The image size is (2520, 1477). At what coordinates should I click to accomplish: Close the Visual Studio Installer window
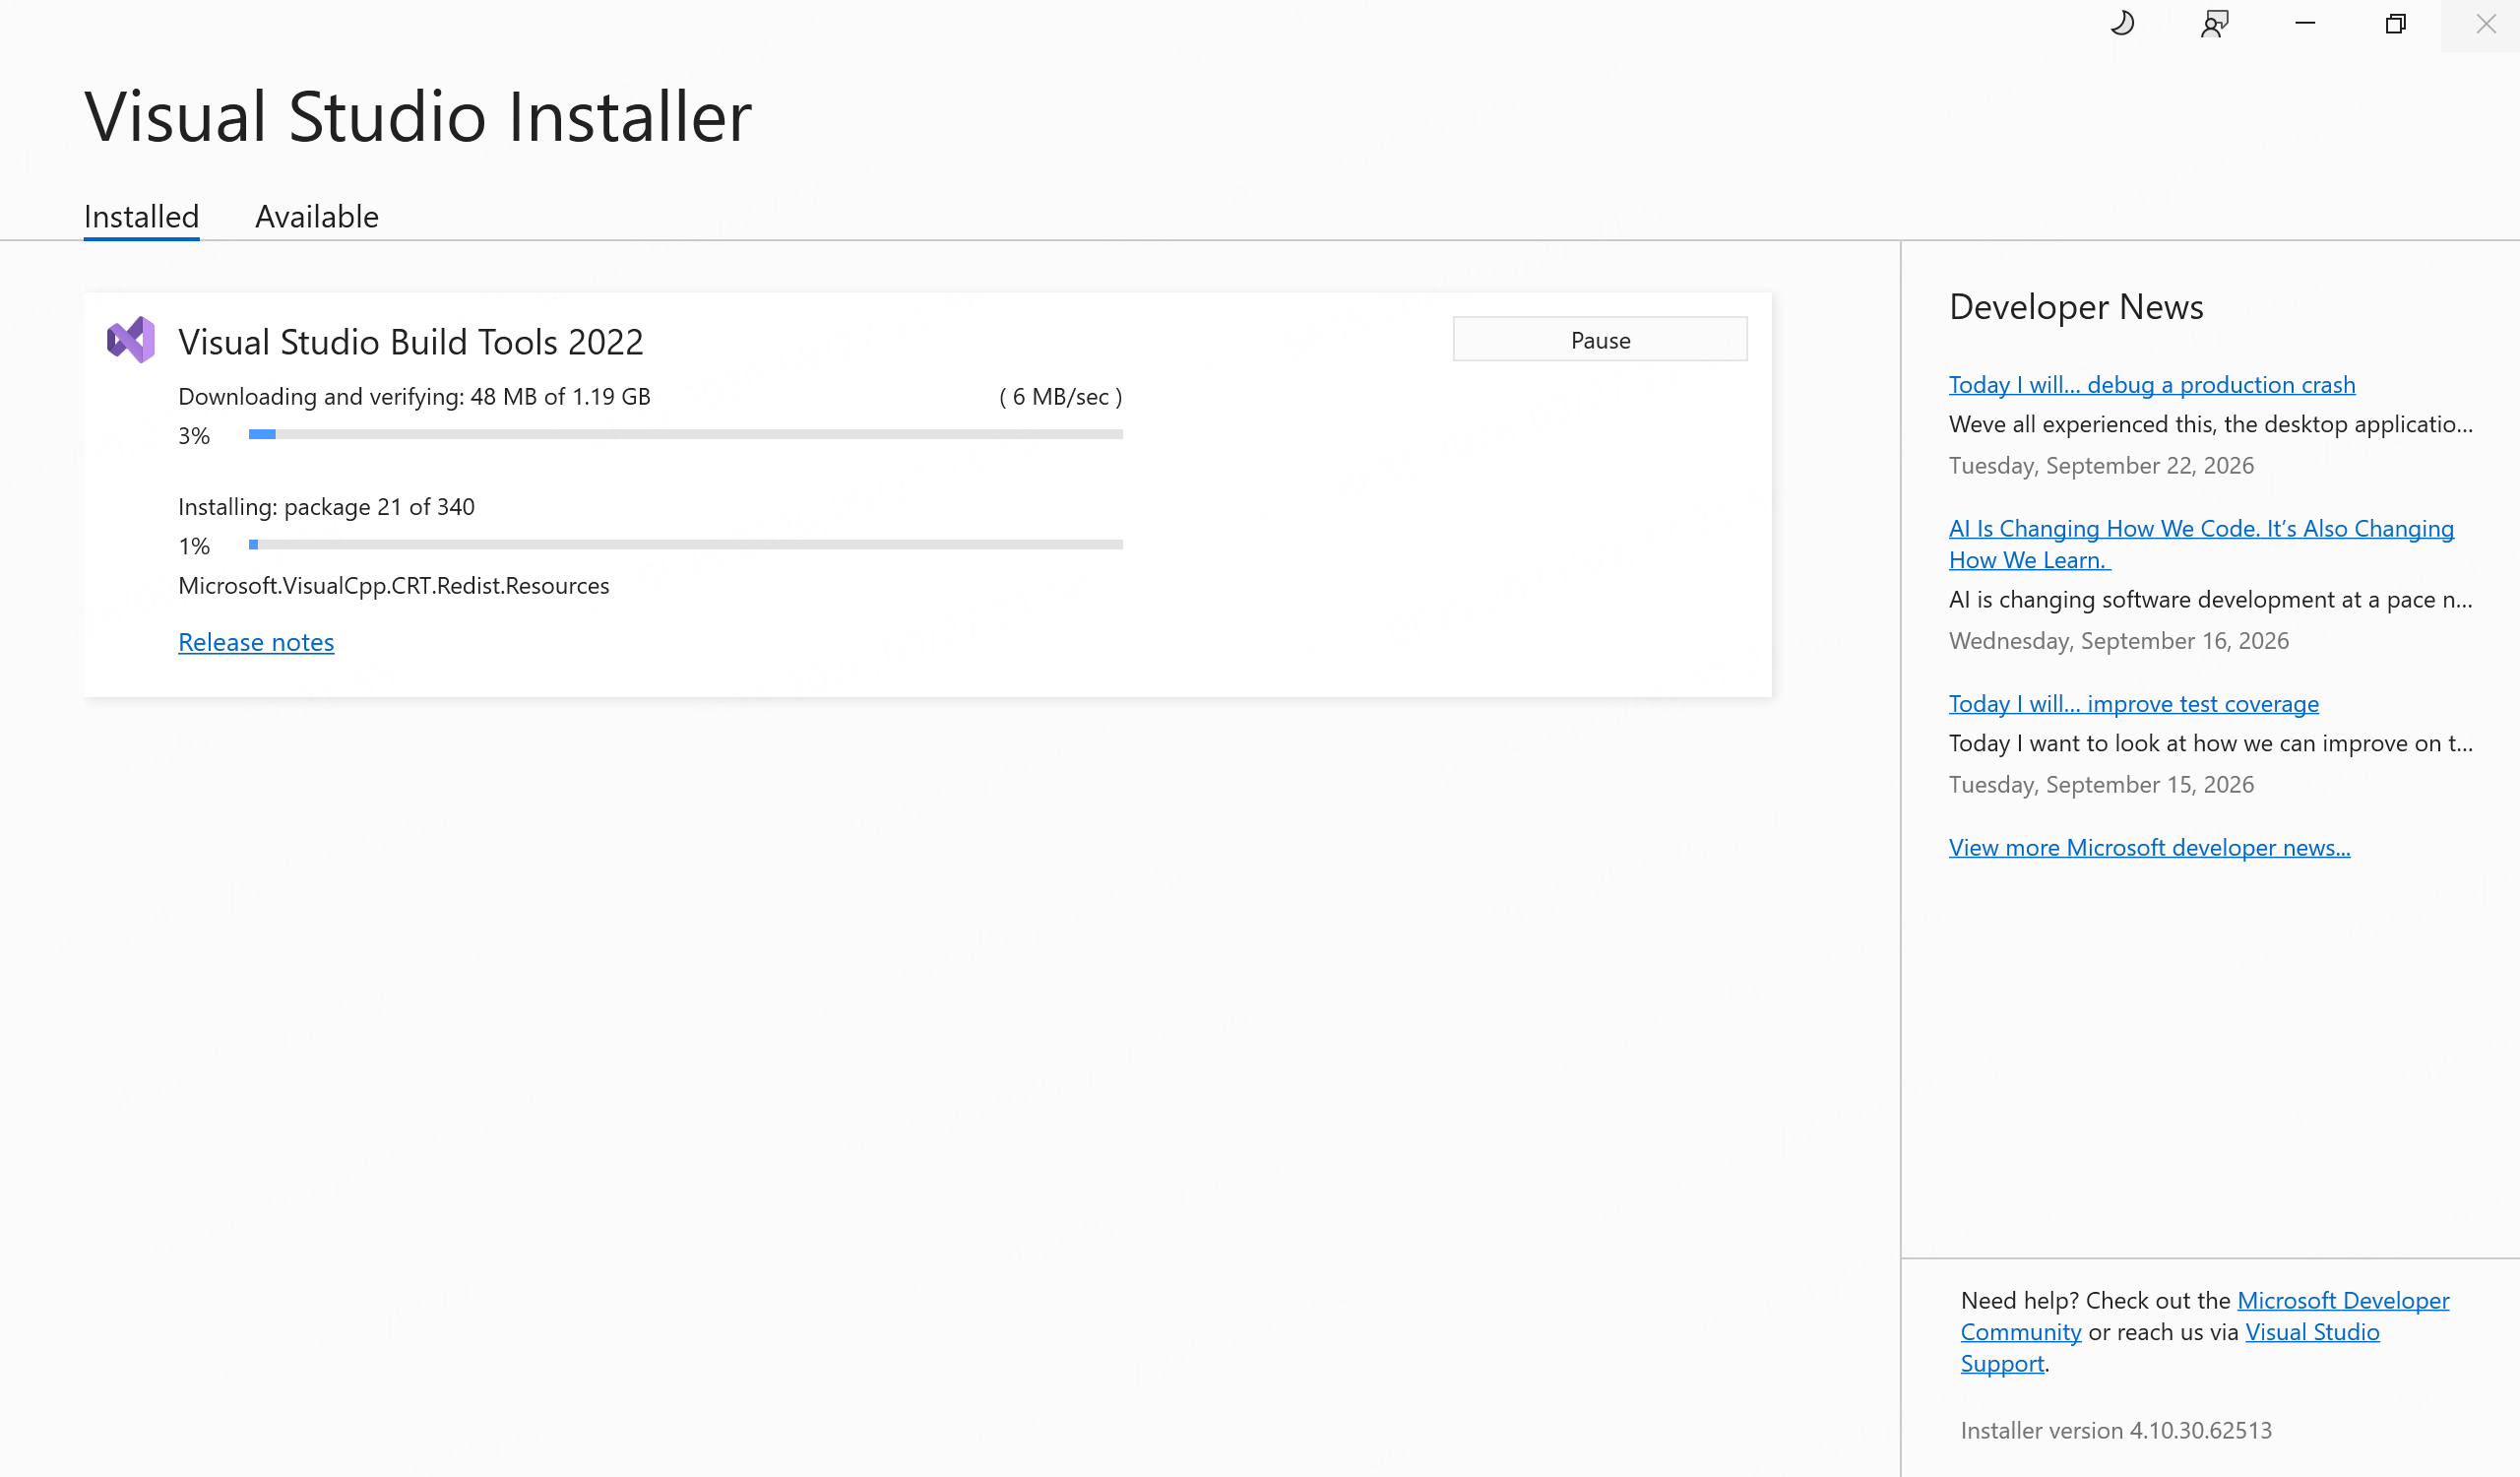(x=2486, y=24)
